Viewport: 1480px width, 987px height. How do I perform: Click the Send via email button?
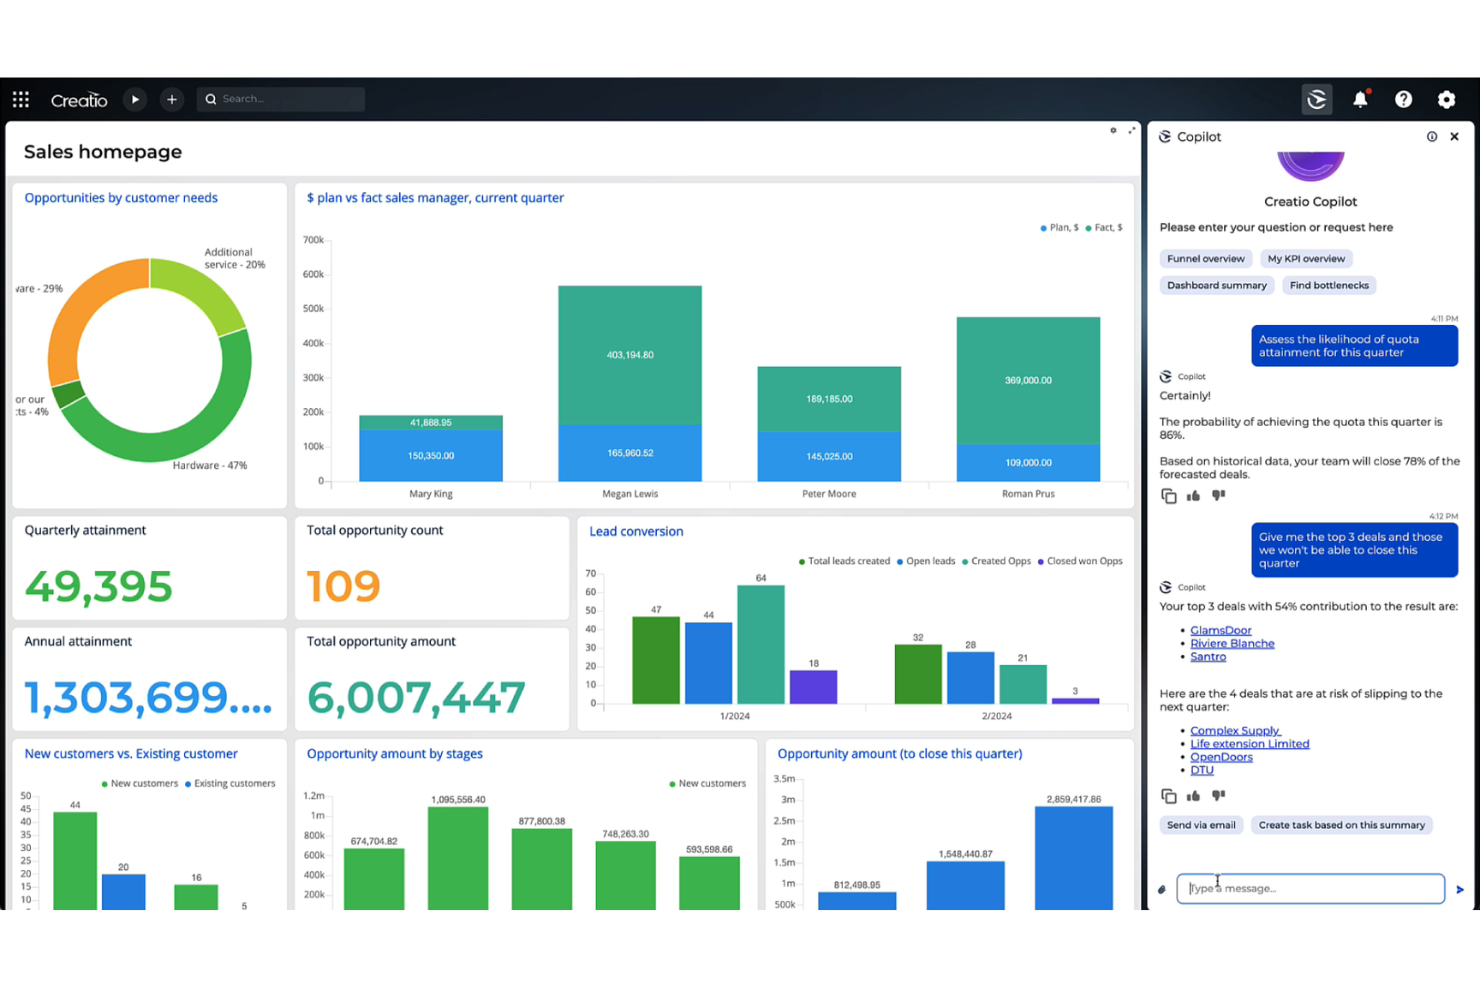[1200, 824]
